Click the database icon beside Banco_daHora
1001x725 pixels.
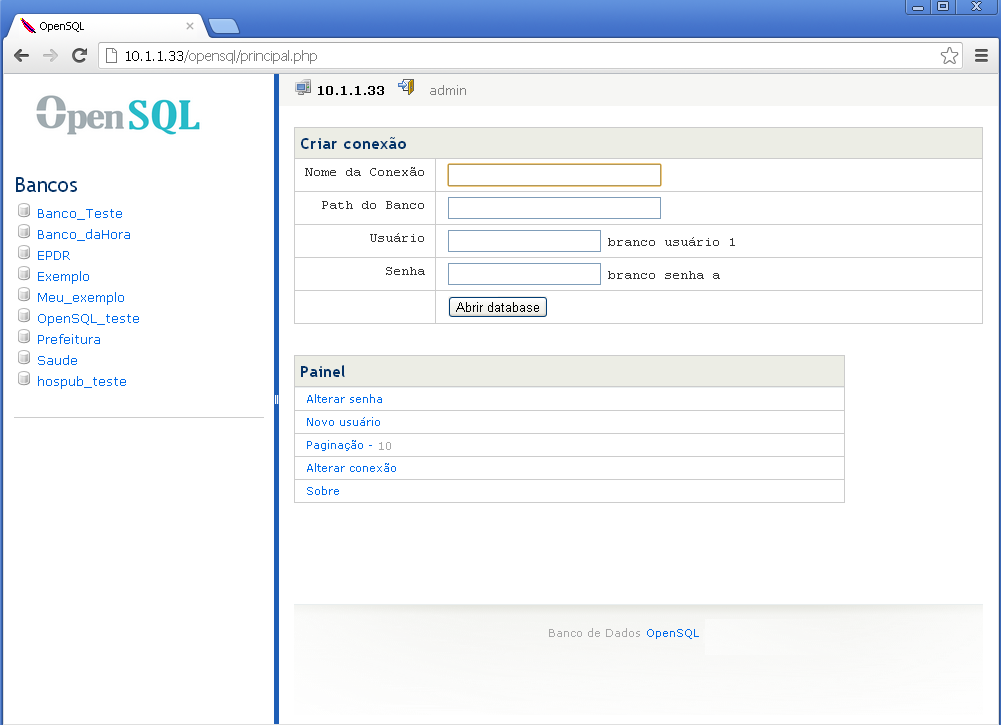pyautogui.click(x=24, y=232)
